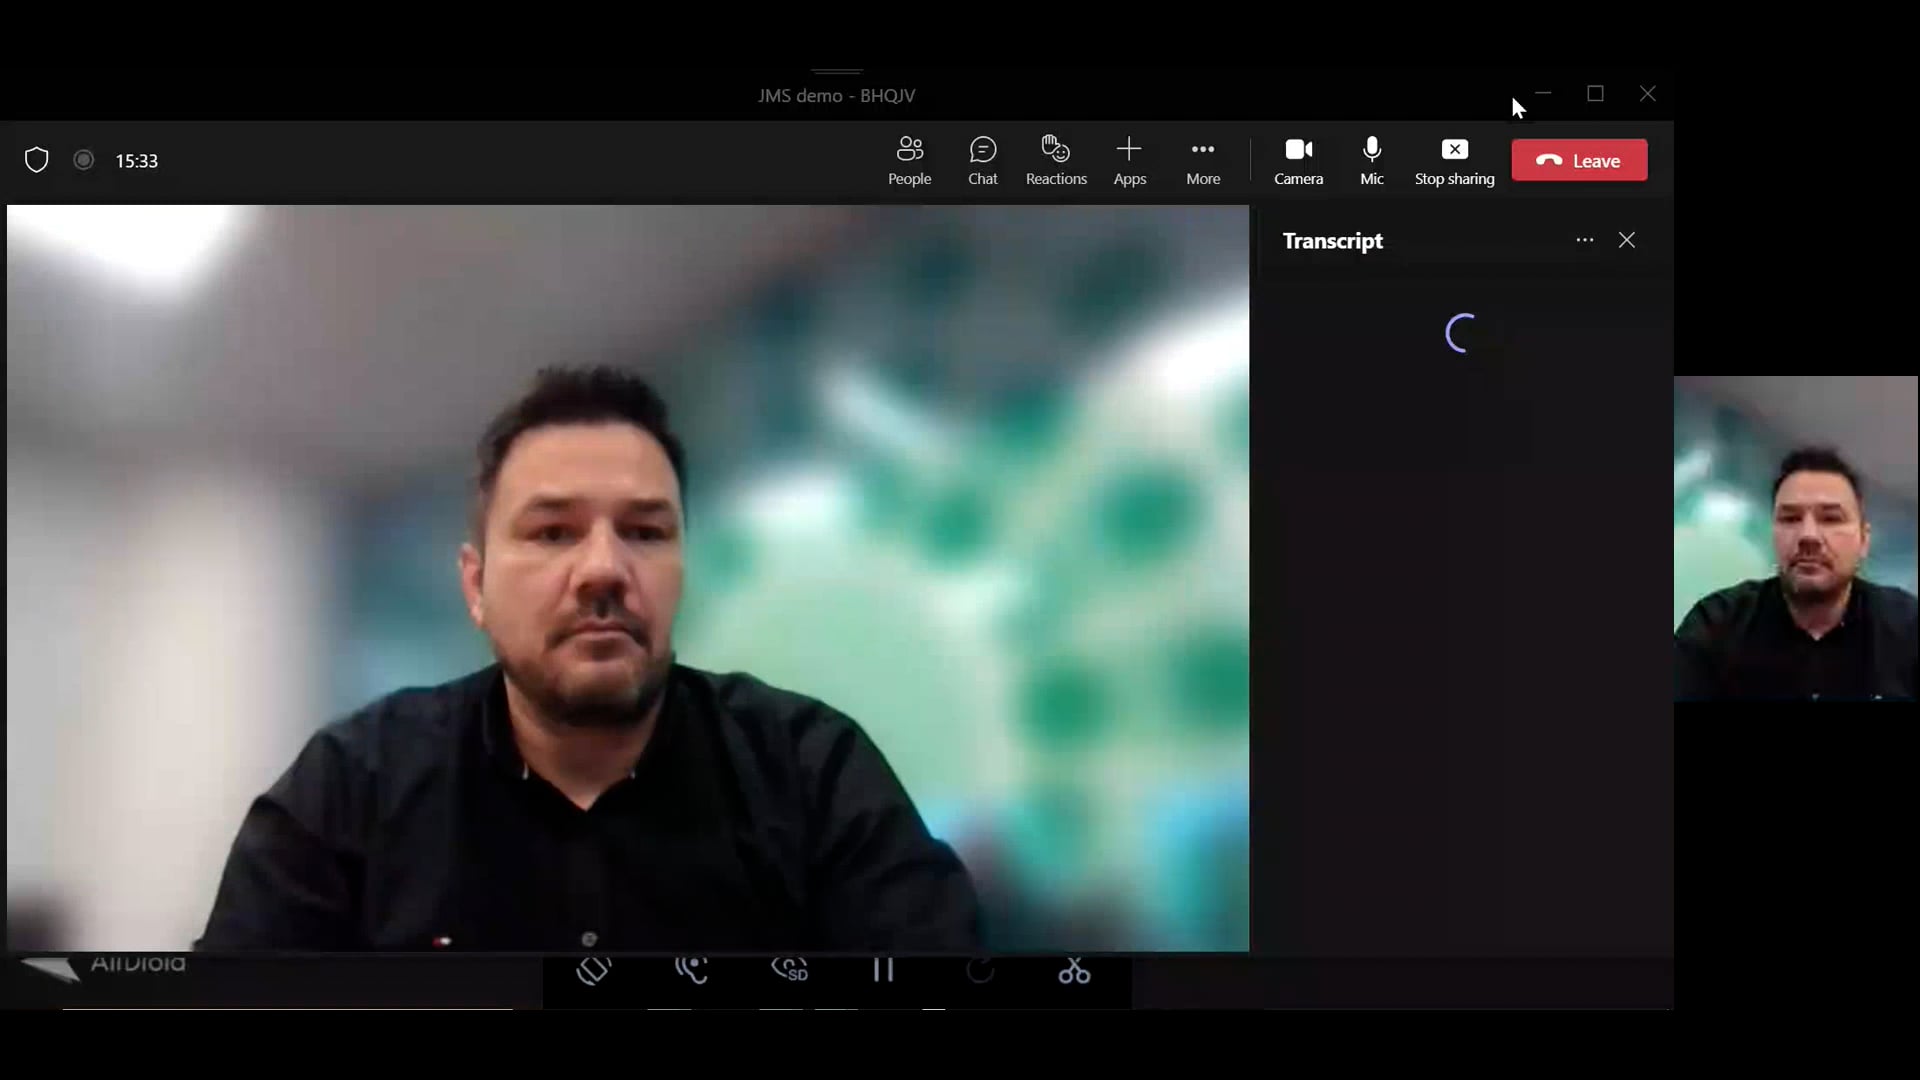
Task: Click the recording indicator next to the timer
Action: tap(84, 159)
